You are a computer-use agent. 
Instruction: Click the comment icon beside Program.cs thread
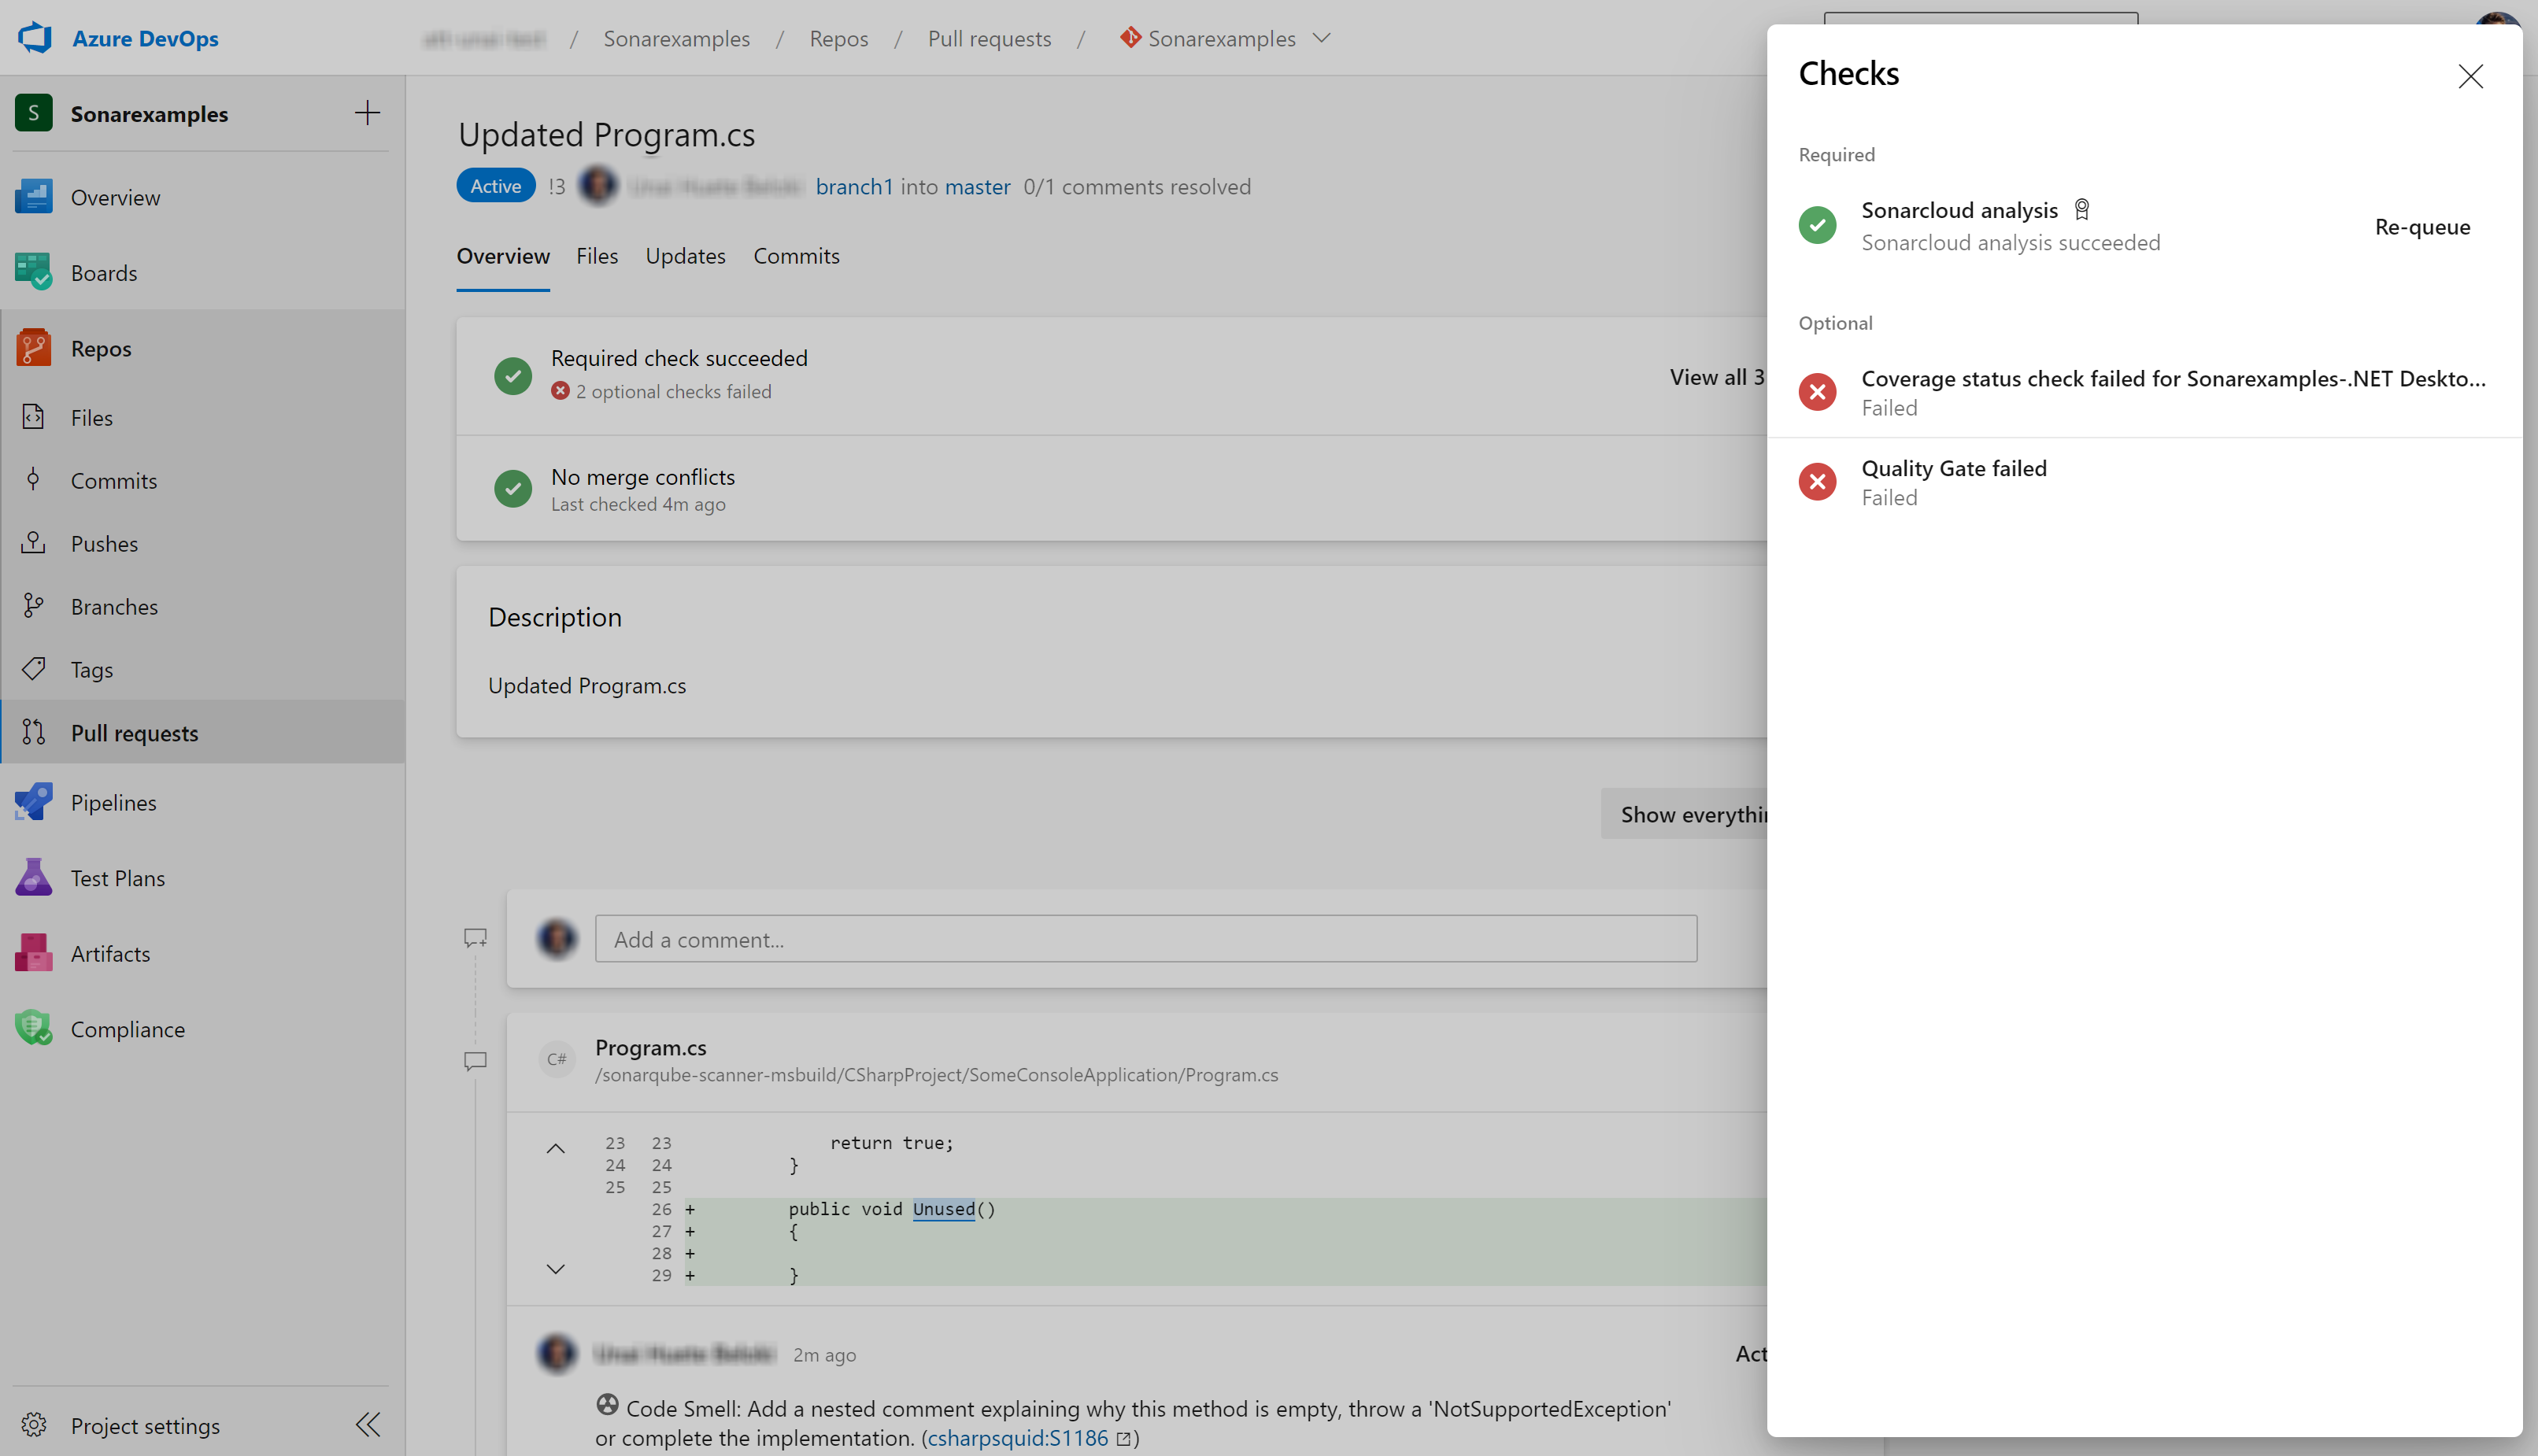coord(475,1061)
